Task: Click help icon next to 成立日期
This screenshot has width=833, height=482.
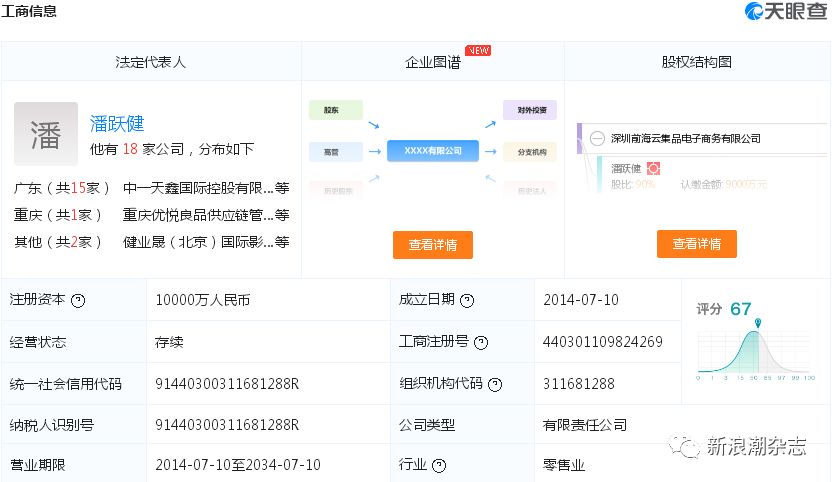Action: [467, 301]
